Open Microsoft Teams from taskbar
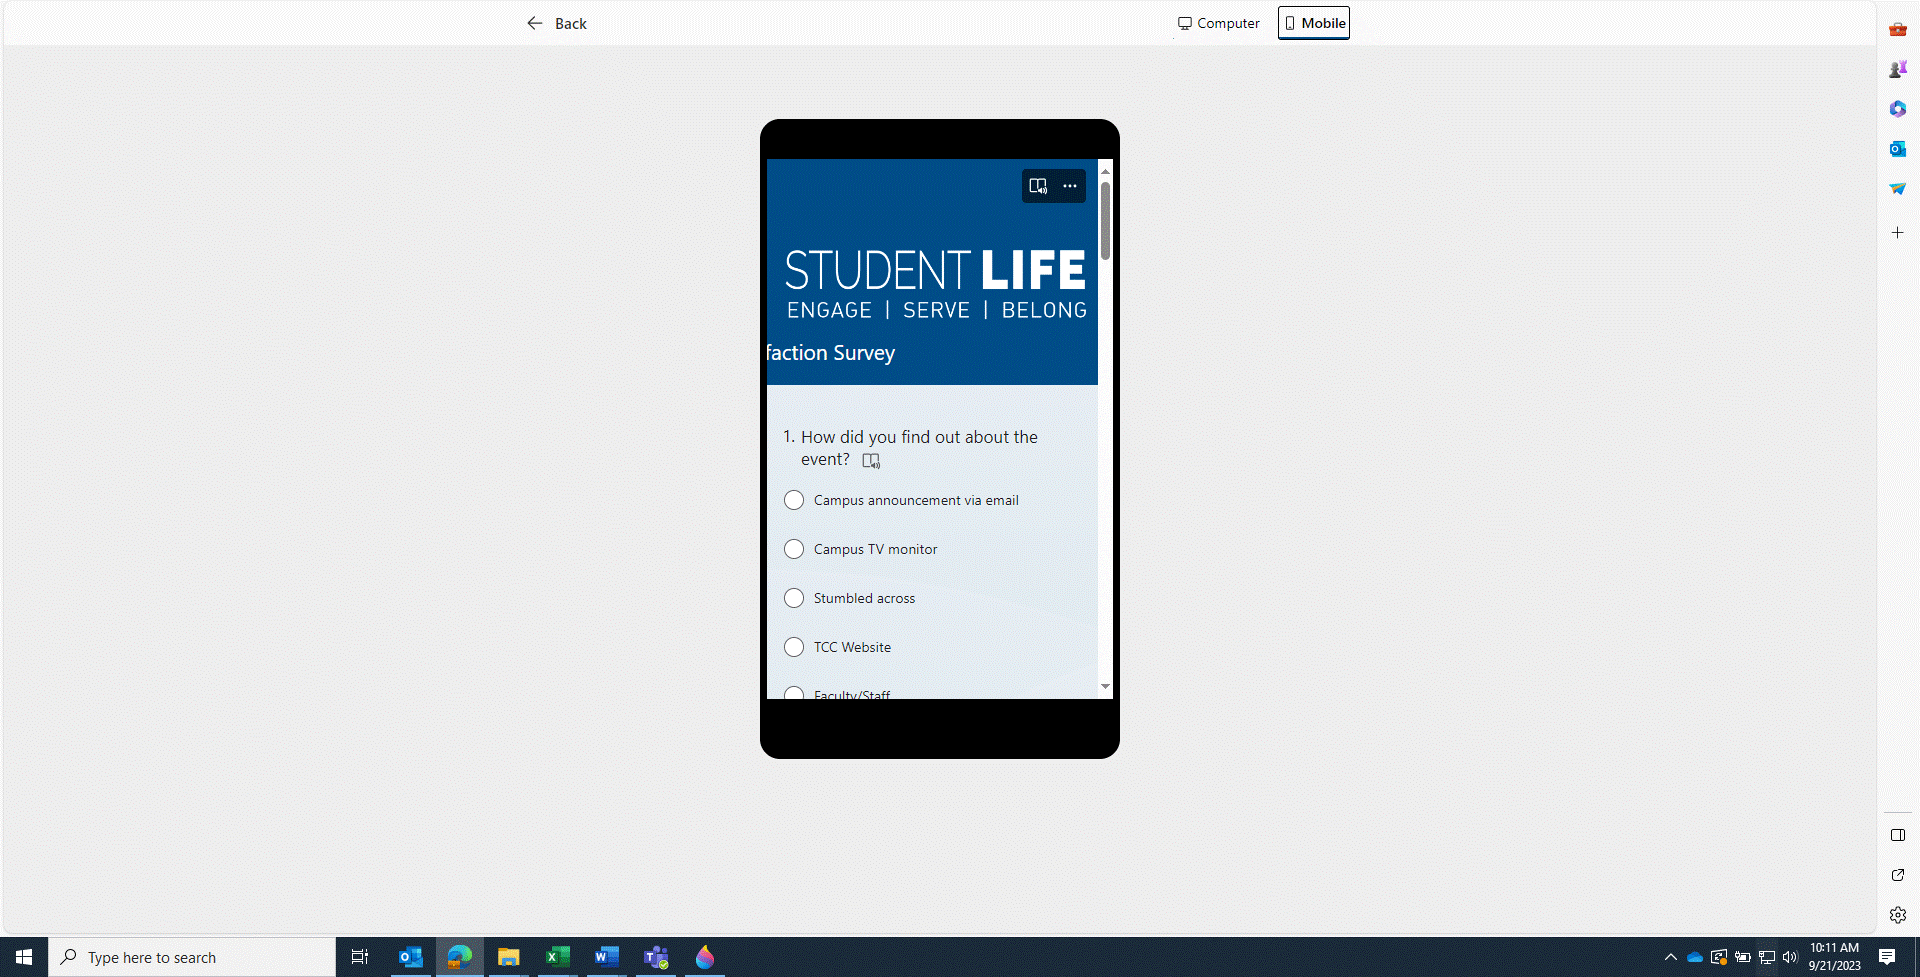Viewport: 1920px width, 977px height. 656,957
